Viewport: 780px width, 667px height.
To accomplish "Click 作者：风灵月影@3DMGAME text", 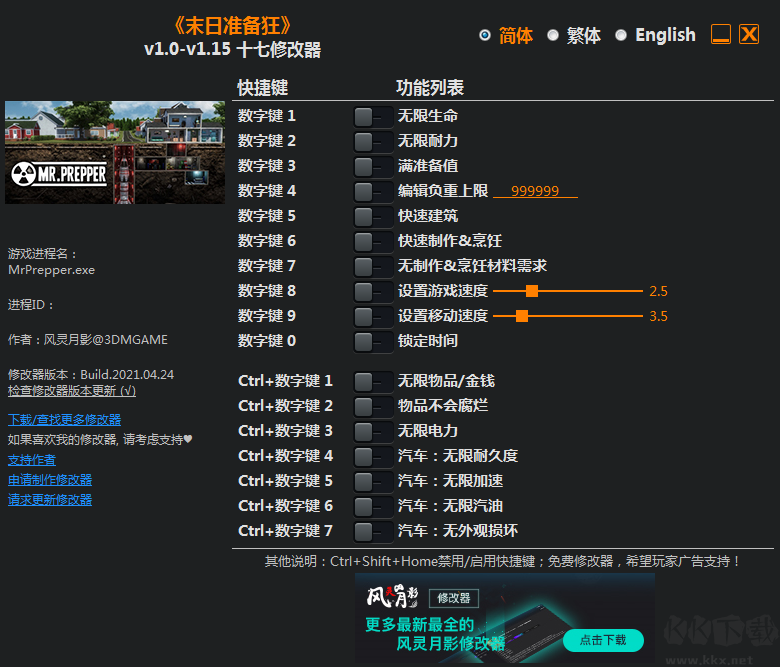I will [88, 340].
